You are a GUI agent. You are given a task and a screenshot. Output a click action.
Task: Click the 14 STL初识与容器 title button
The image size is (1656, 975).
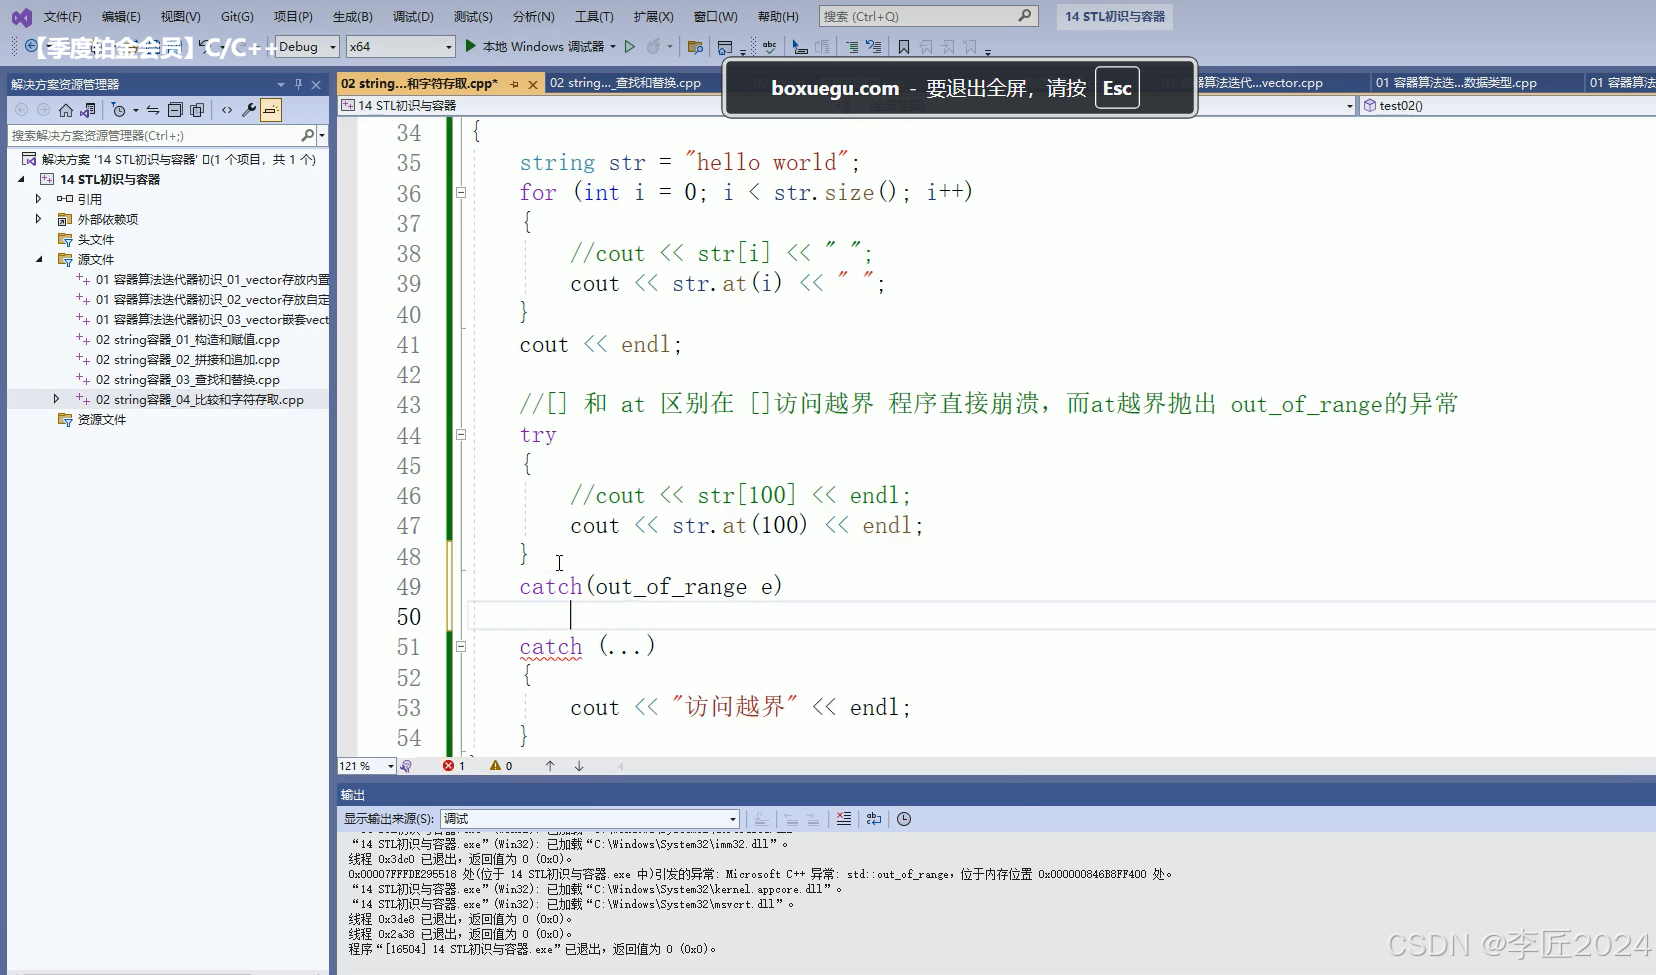coord(1115,17)
